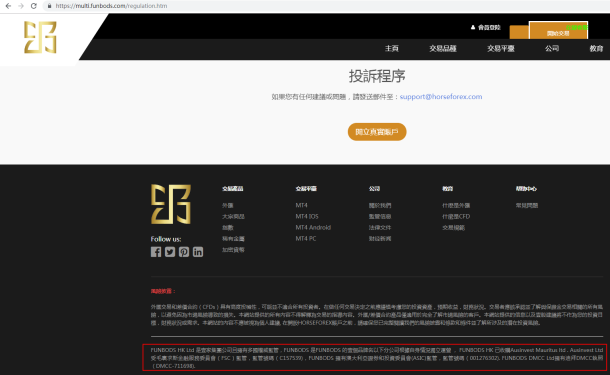Click the 指數 footer link

click(x=228, y=228)
